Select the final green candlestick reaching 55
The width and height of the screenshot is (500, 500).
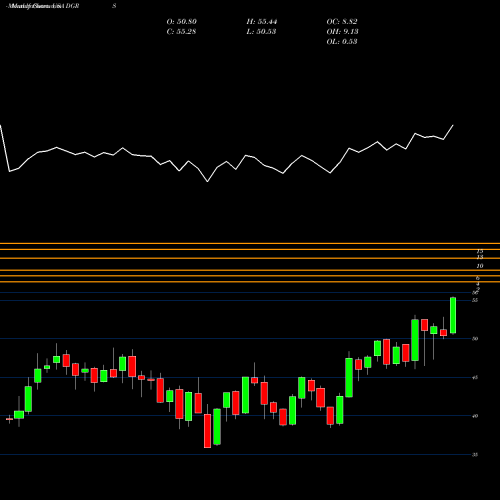[453, 315]
